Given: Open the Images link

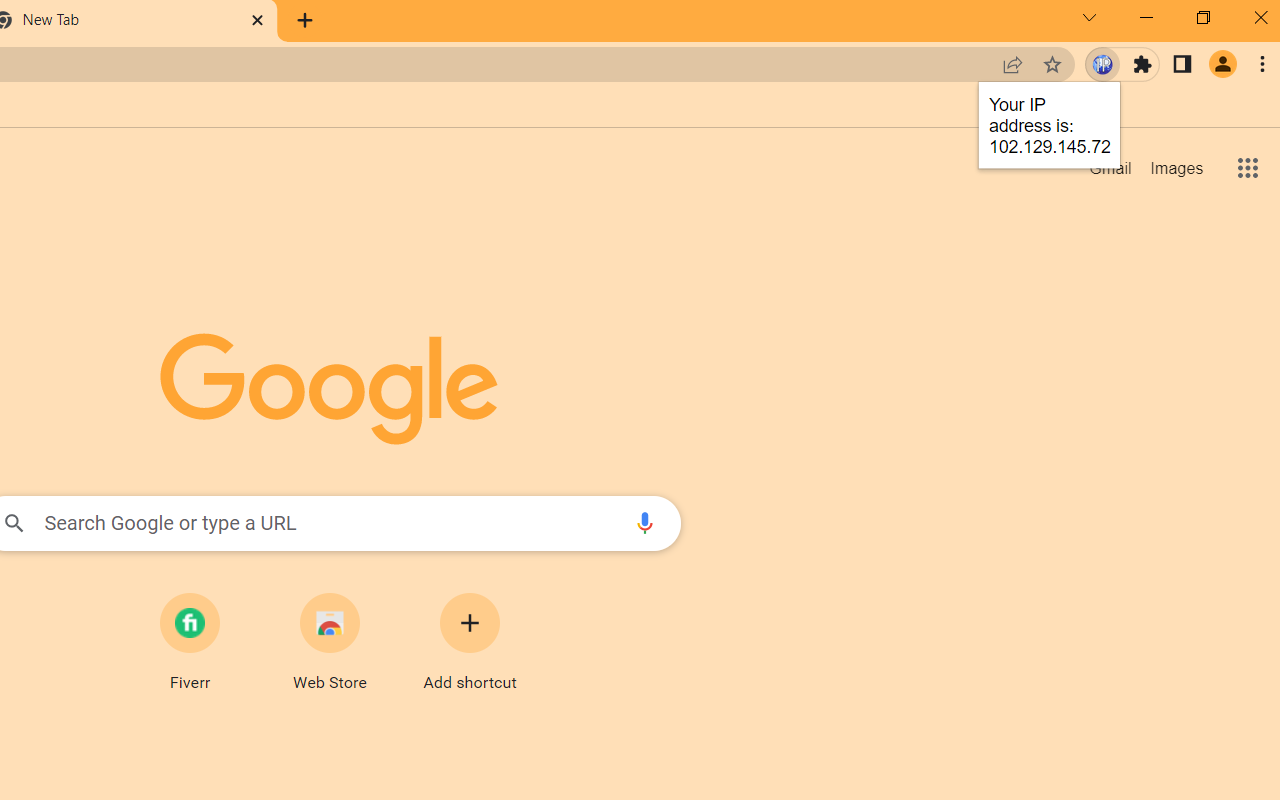Looking at the screenshot, I should 1176,169.
